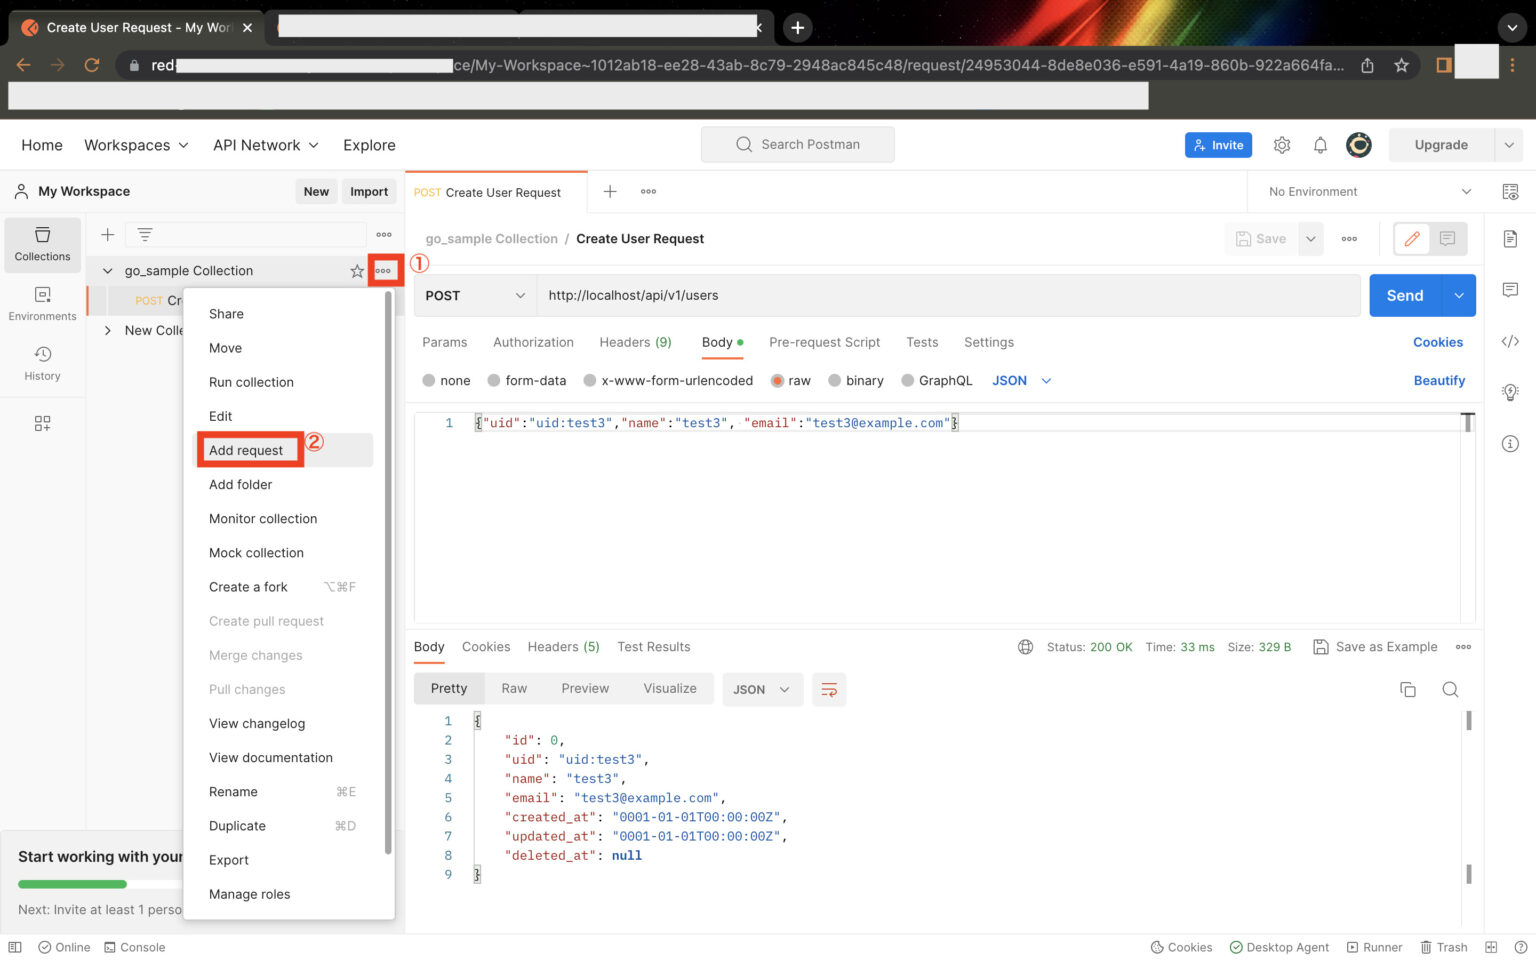Click the Send button

click(x=1404, y=295)
